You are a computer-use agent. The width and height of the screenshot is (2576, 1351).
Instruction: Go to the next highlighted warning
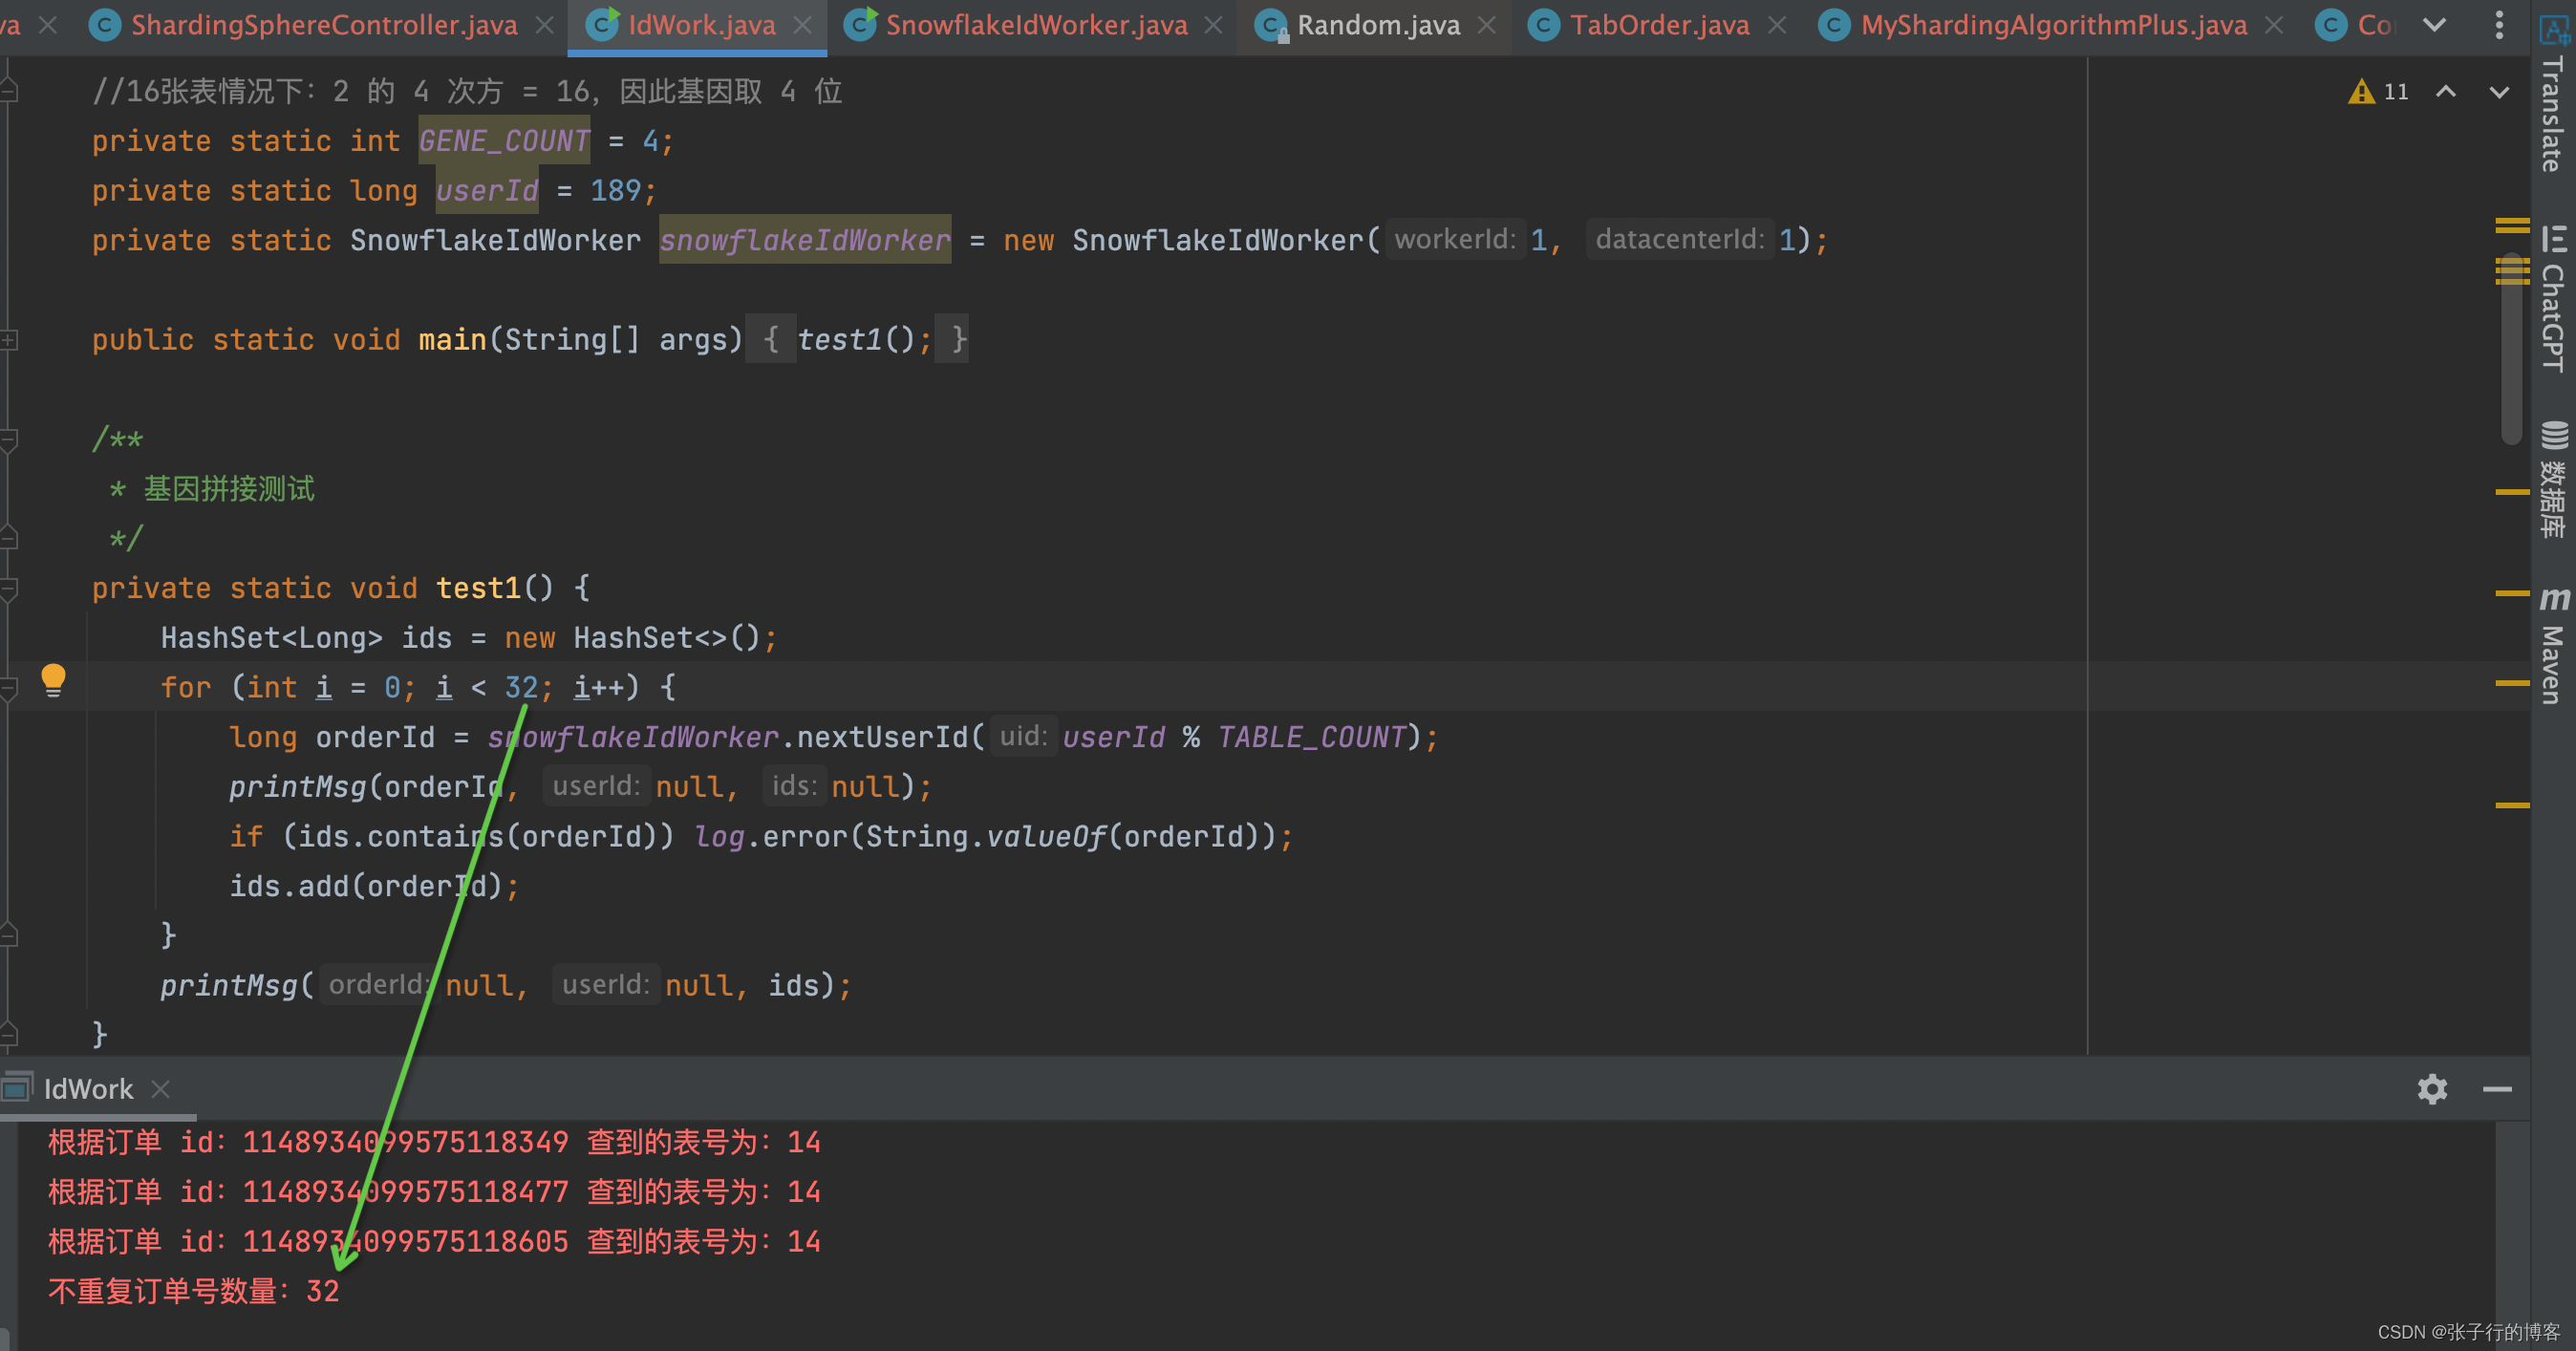click(2499, 92)
